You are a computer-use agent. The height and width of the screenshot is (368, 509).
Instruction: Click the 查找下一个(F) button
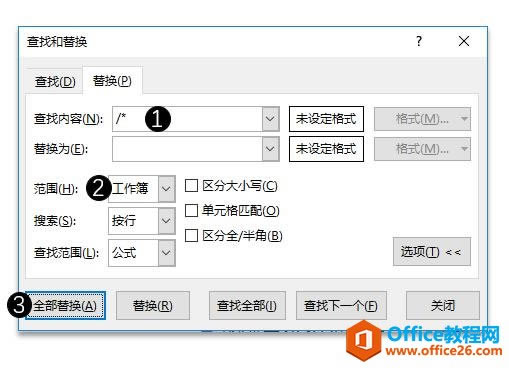pos(341,306)
